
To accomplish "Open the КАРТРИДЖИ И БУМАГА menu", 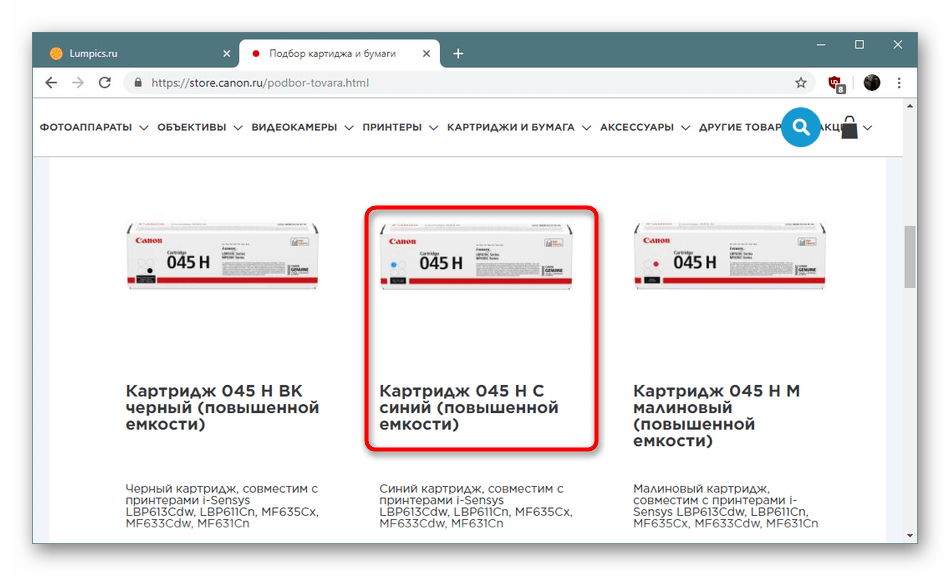I will tap(511, 127).
